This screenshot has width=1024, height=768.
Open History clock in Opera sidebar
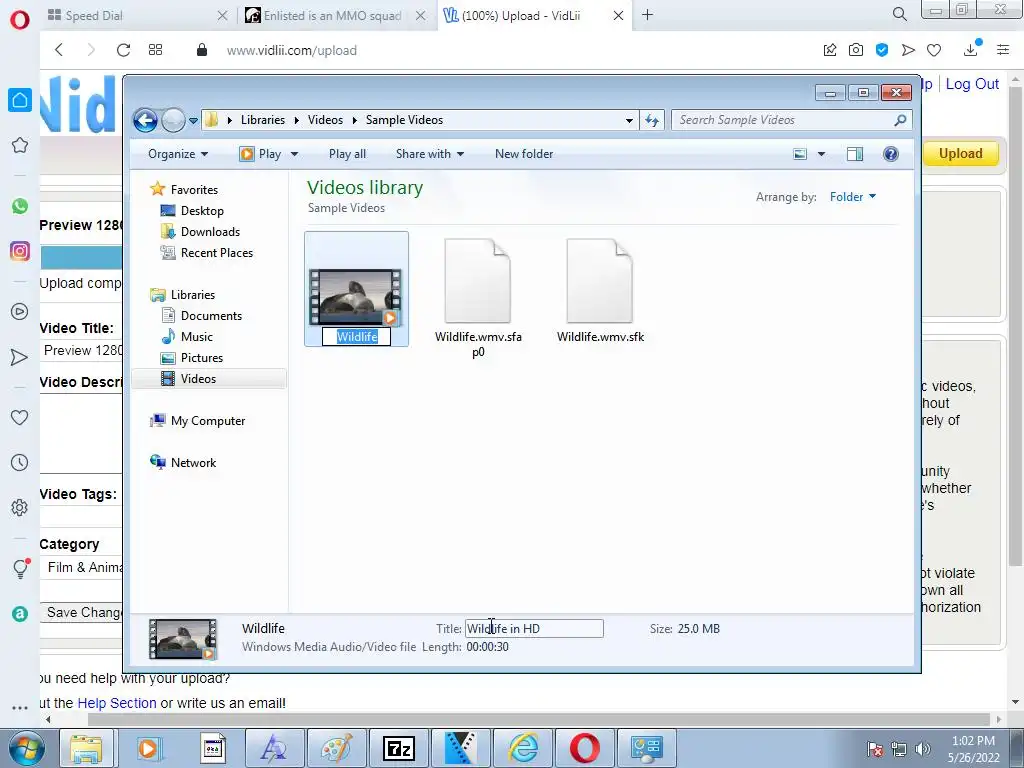point(20,463)
